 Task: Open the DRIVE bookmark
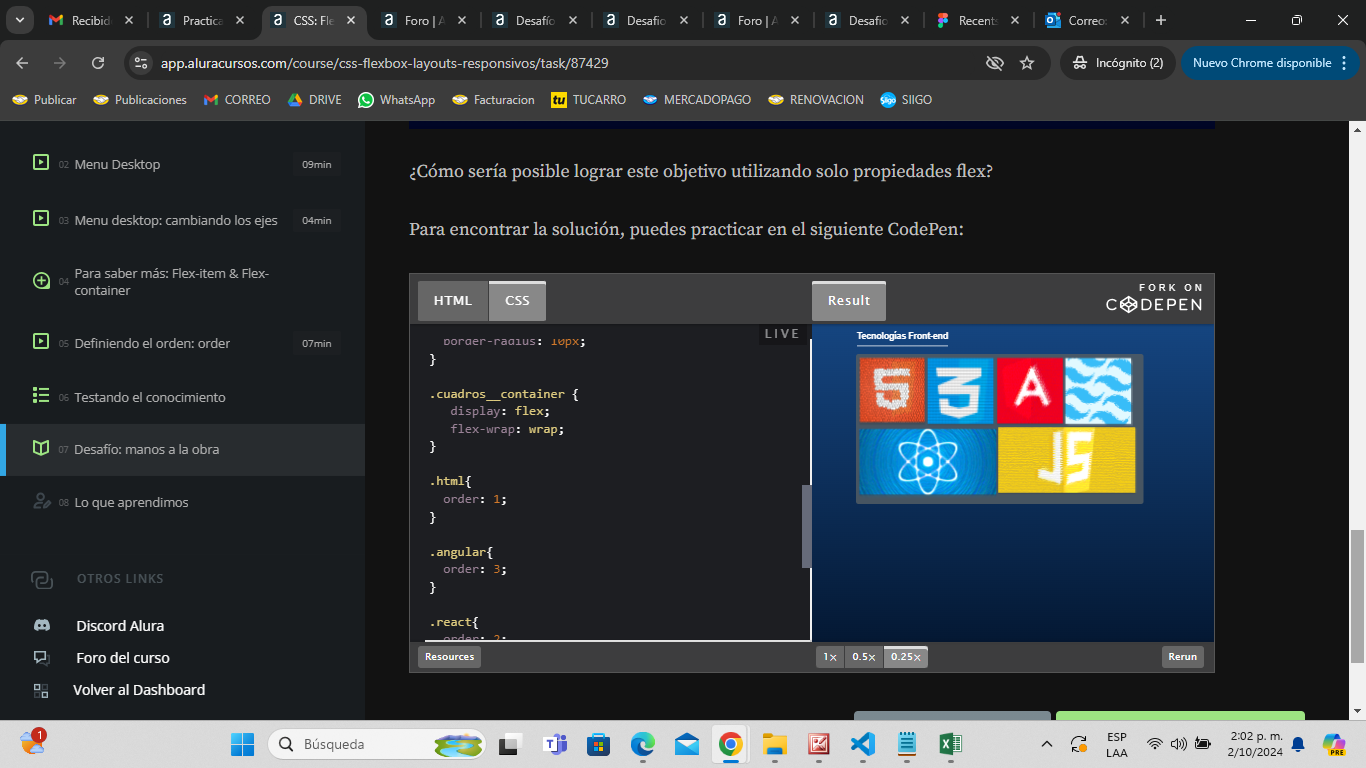315,100
